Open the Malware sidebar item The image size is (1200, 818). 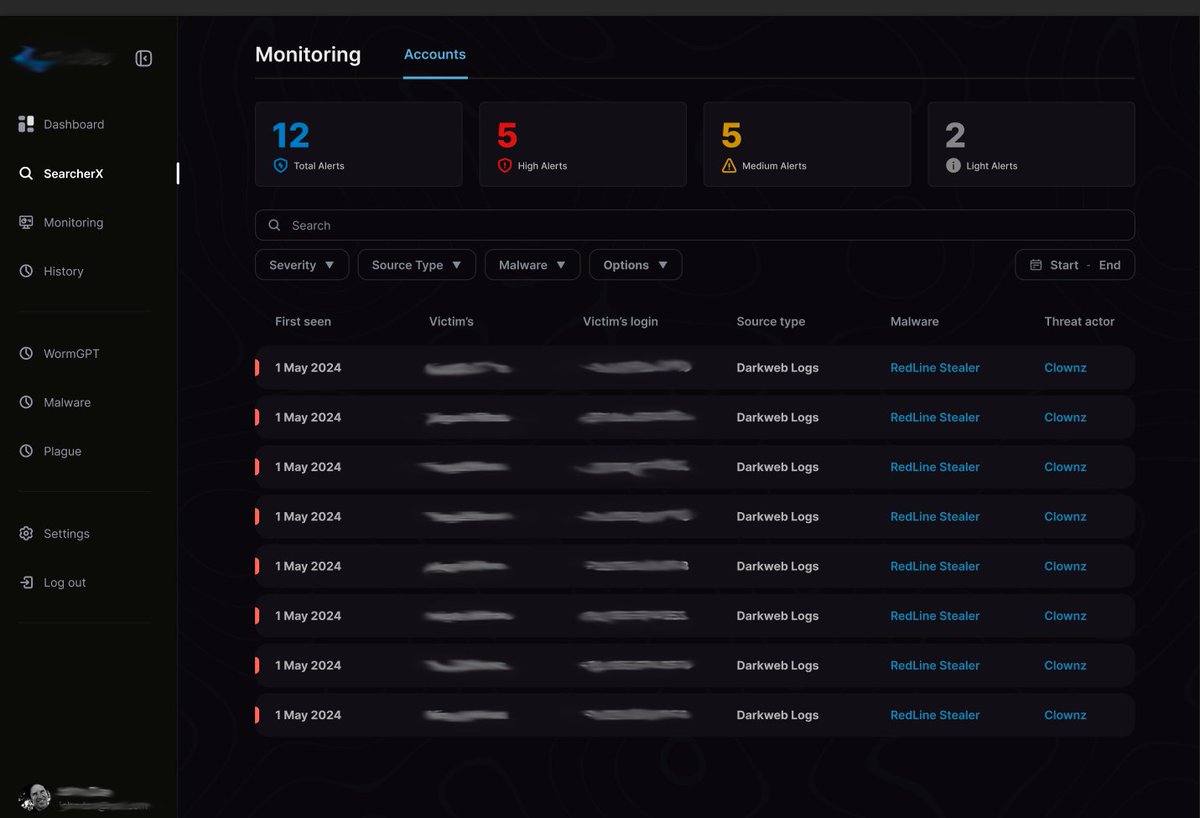(x=67, y=402)
